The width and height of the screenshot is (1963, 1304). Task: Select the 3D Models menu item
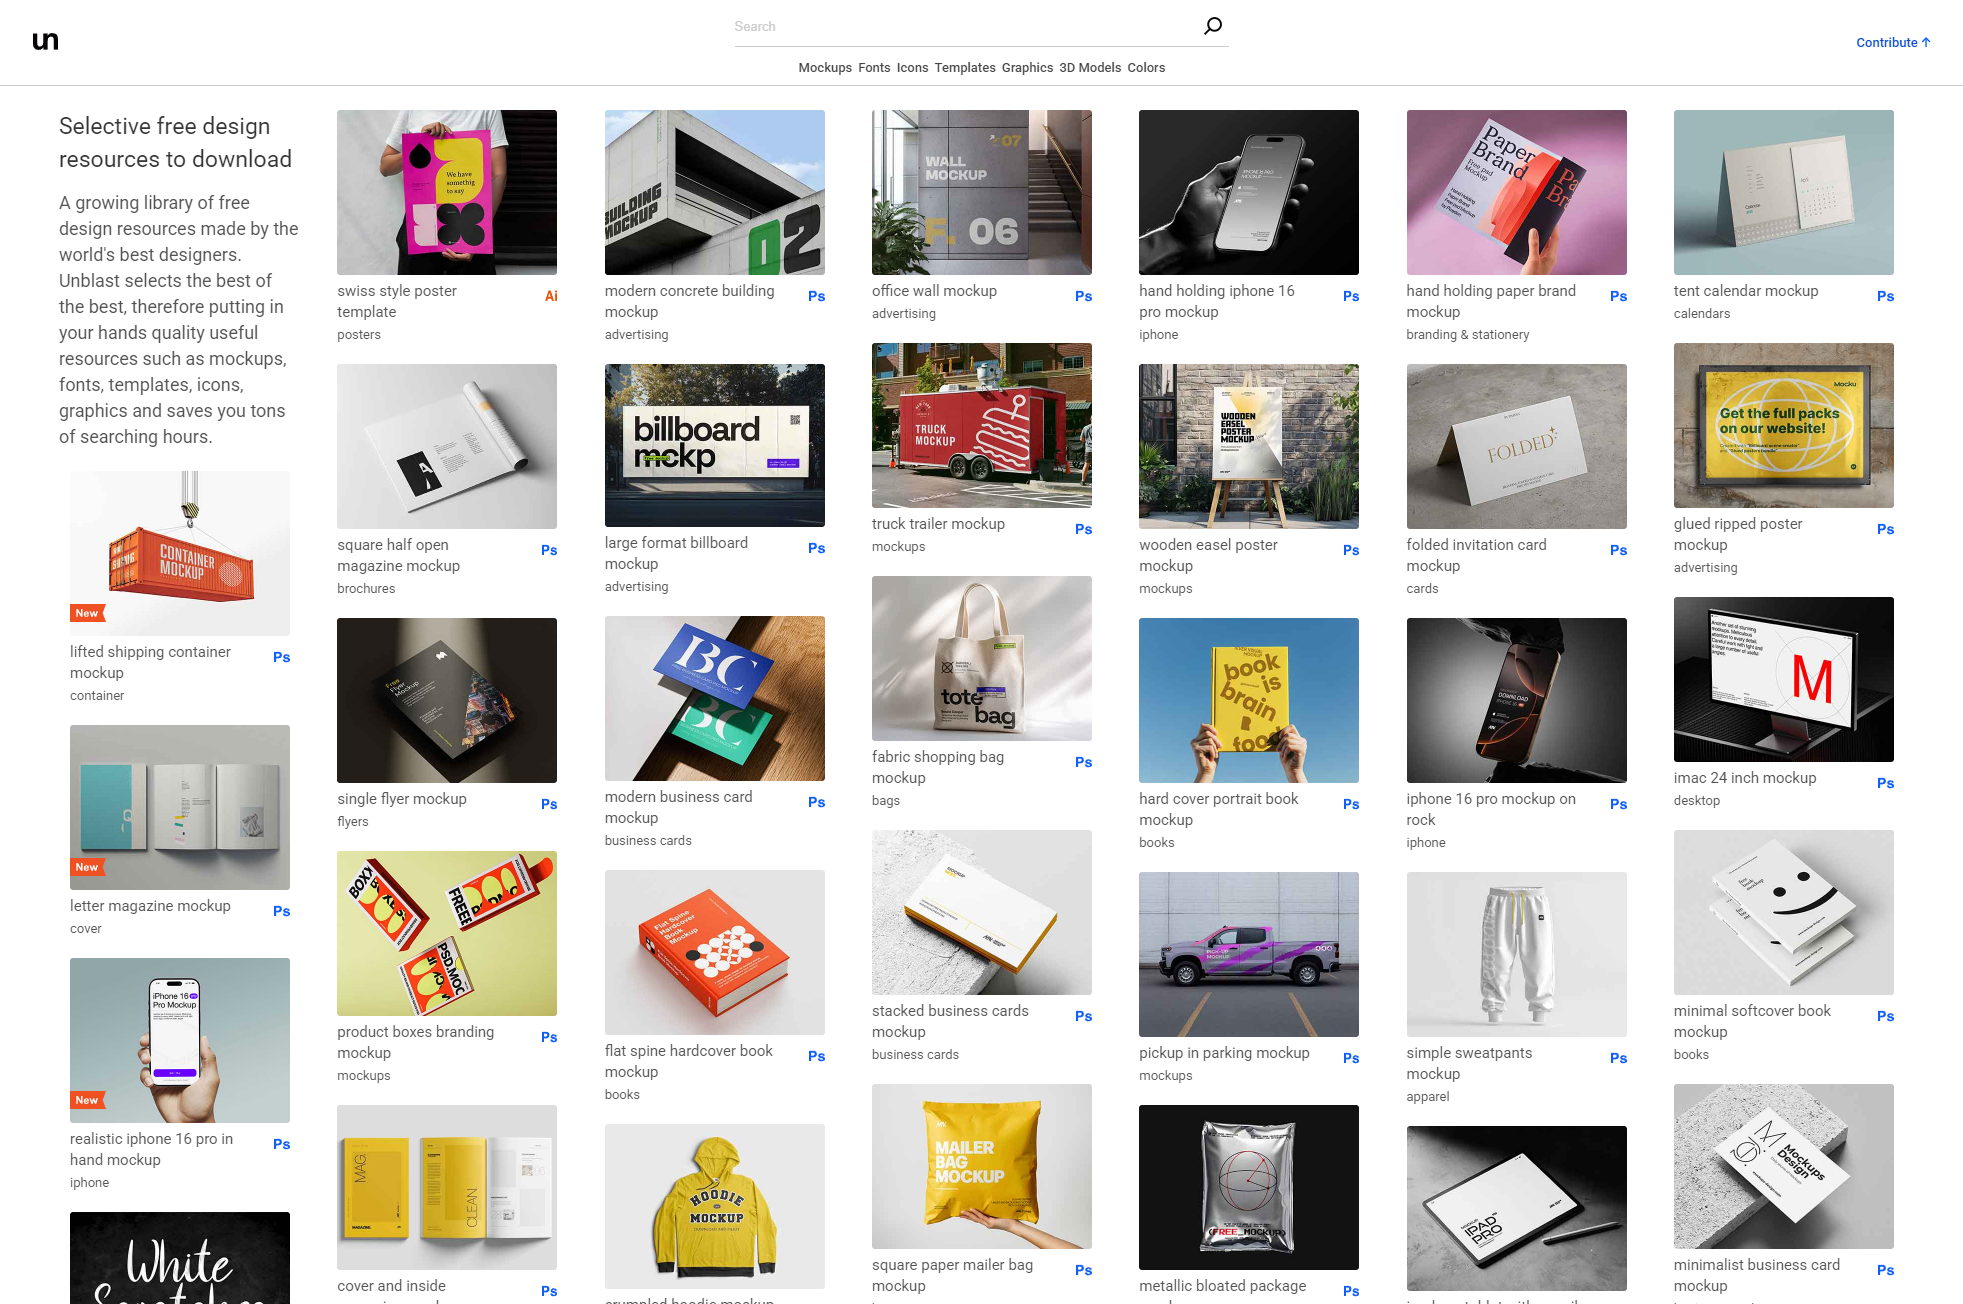tap(1090, 68)
